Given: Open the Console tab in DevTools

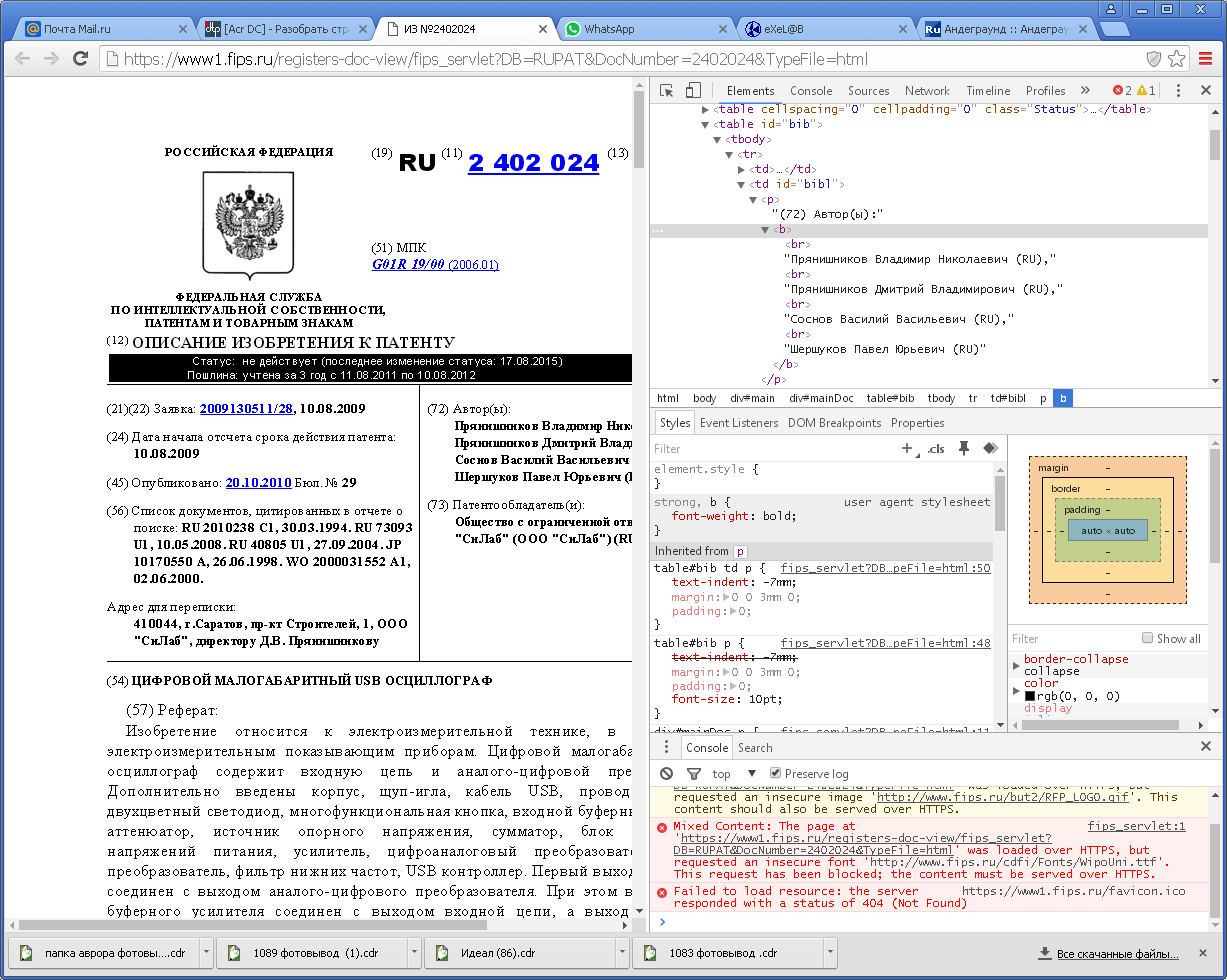Looking at the screenshot, I should click(x=811, y=90).
